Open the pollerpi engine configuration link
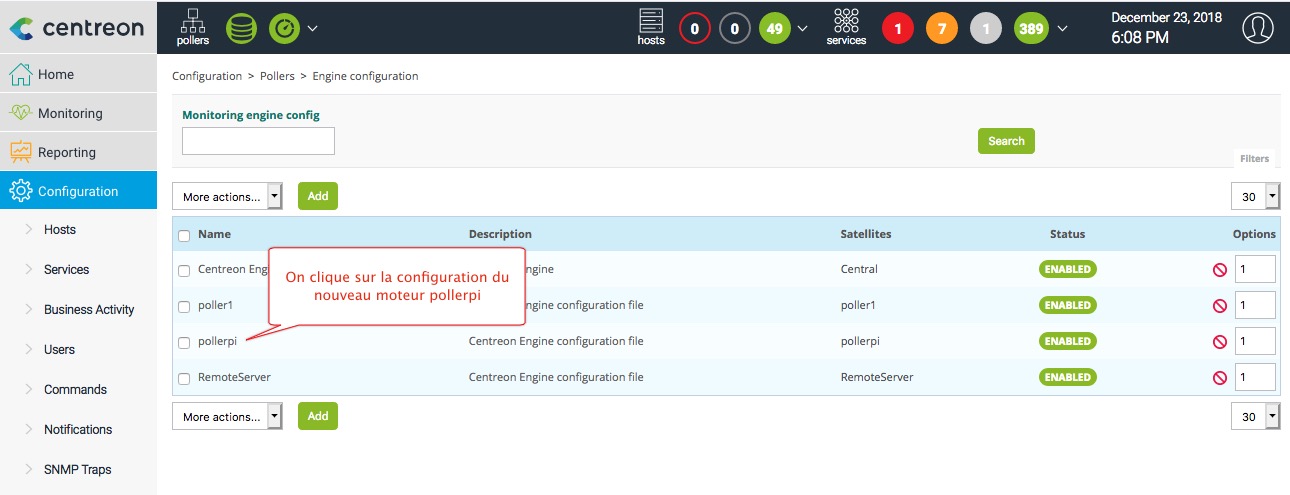 point(220,342)
